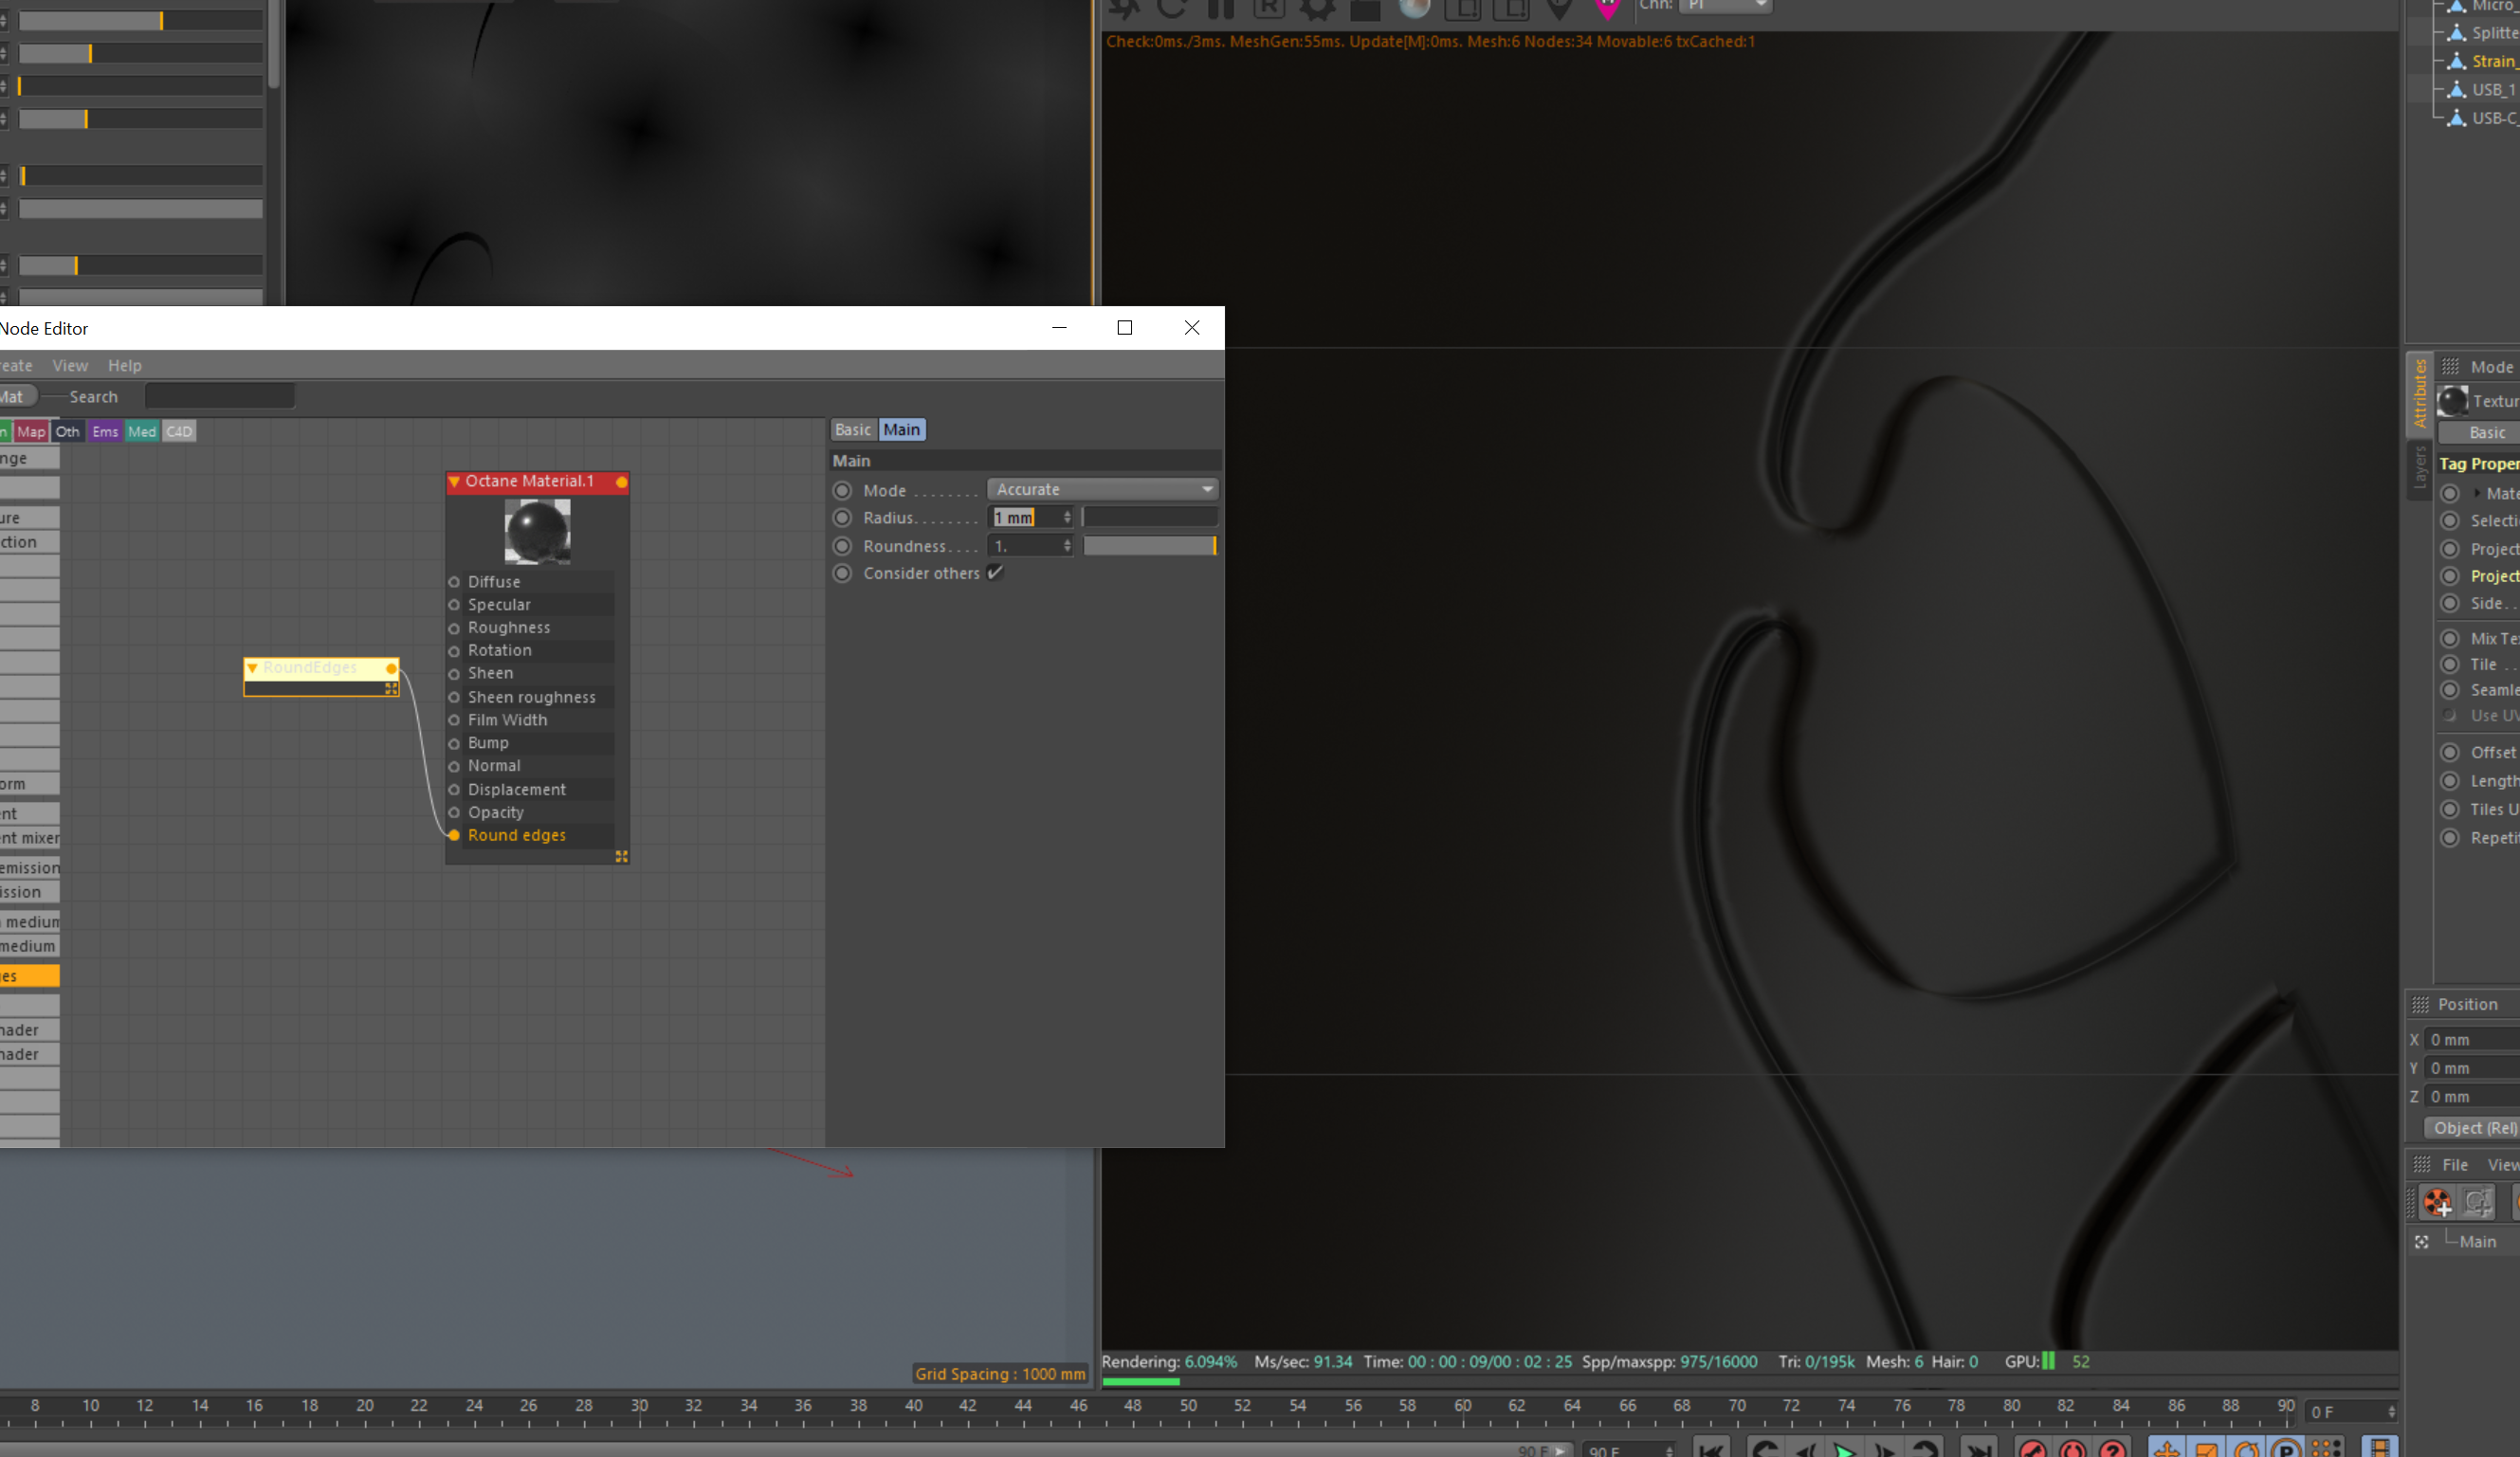2520x1457 pixels.
Task: Open the vertical Layers side tab
Action: pyautogui.click(x=2419, y=470)
